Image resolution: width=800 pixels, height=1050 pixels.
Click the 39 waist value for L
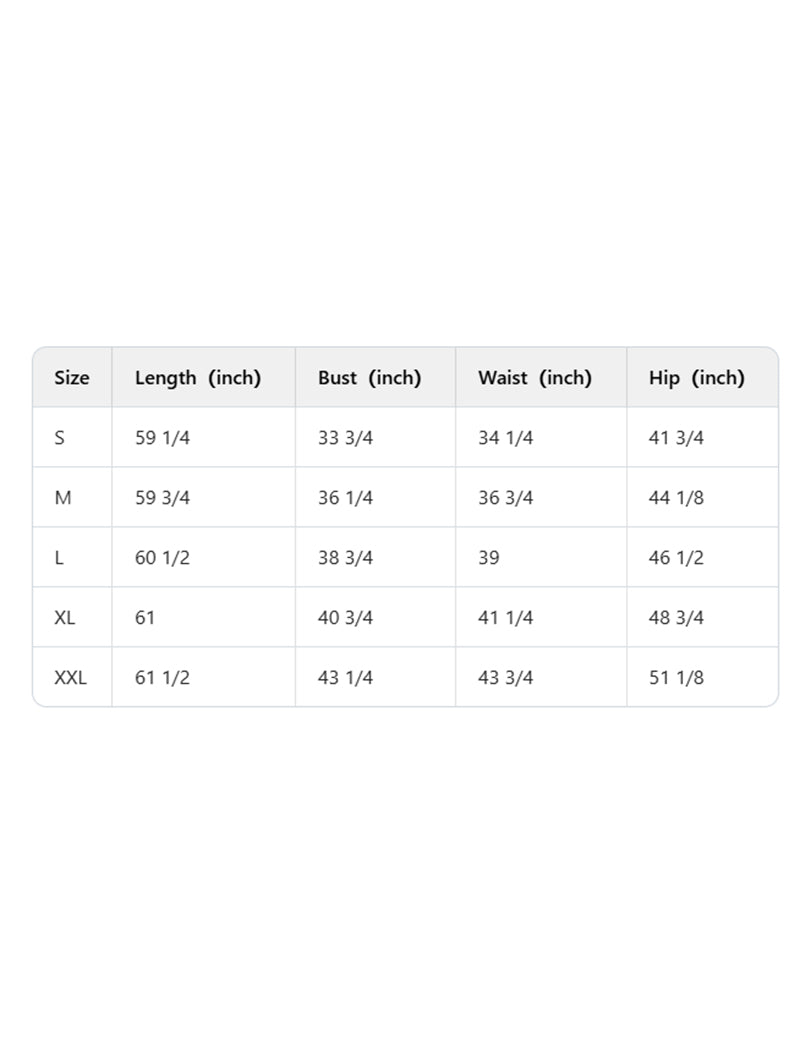point(489,558)
